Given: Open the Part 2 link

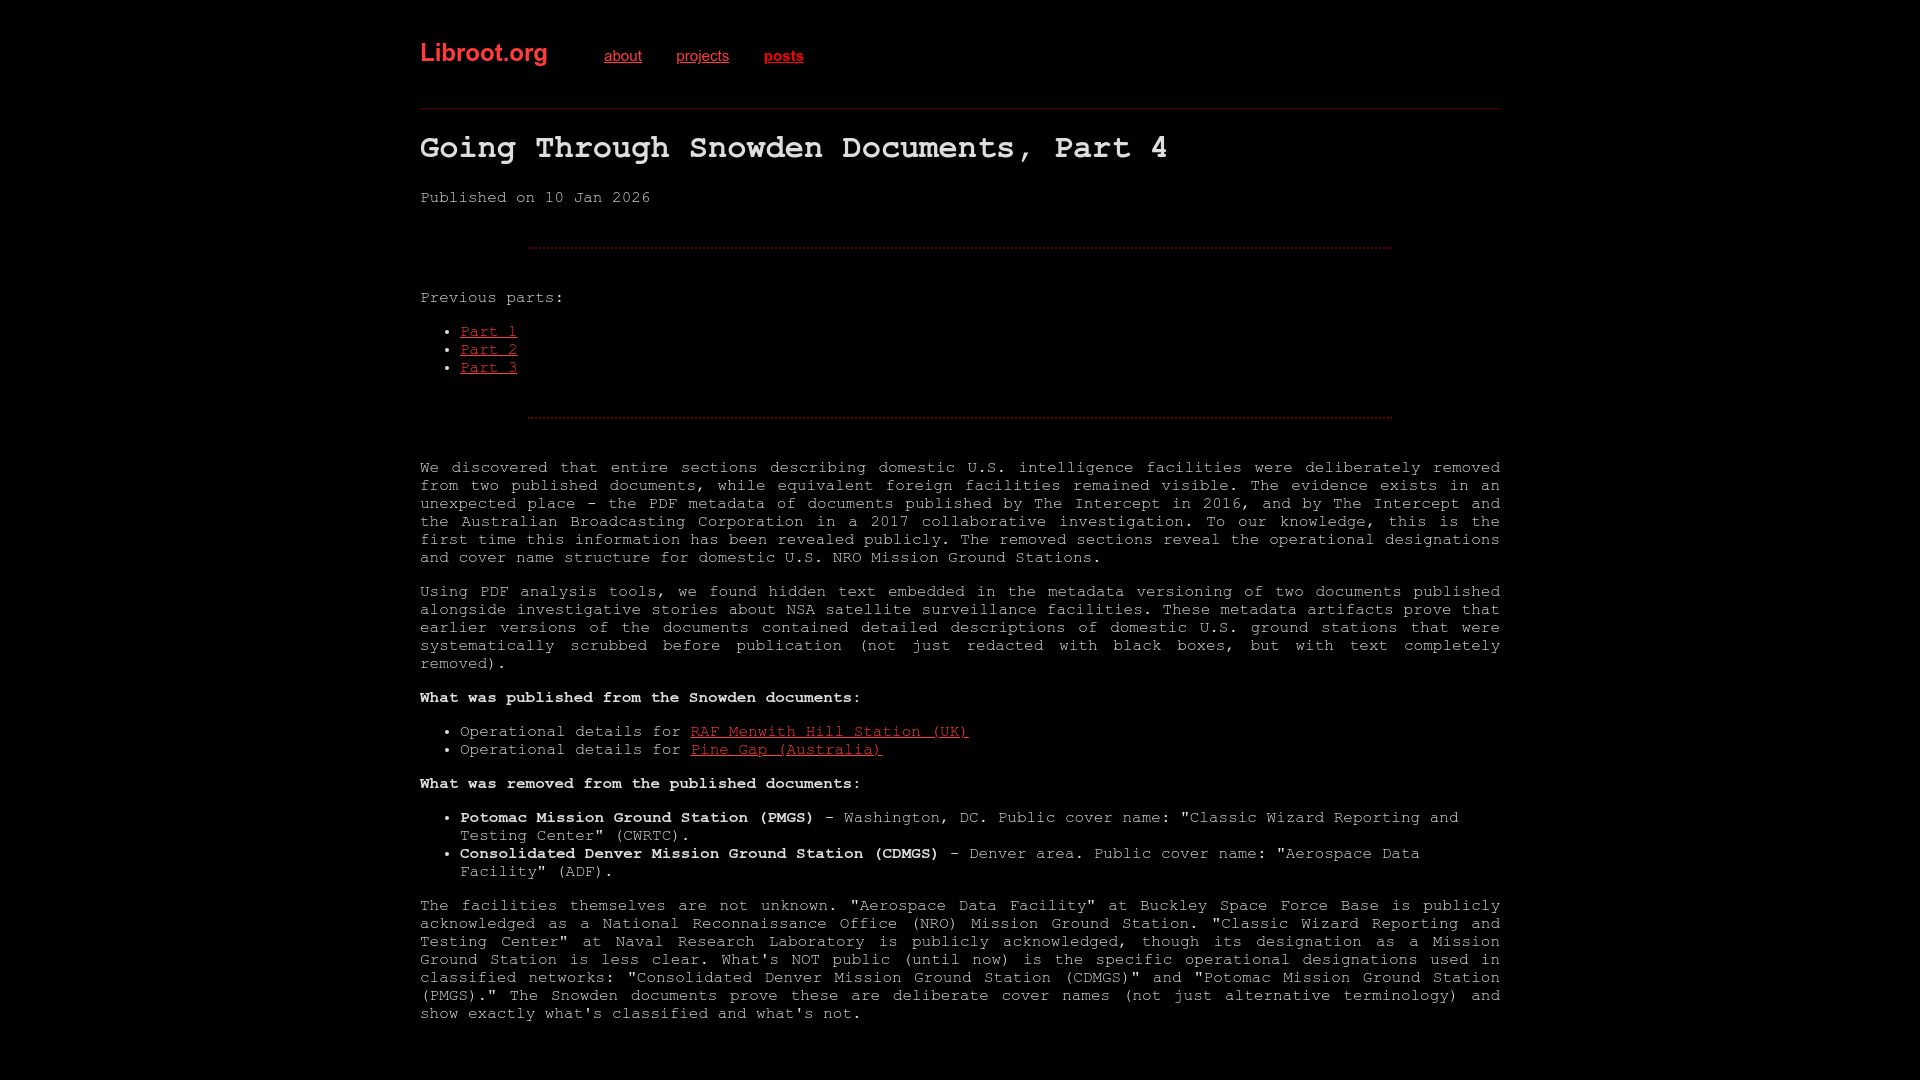Looking at the screenshot, I should click(x=488, y=350).
